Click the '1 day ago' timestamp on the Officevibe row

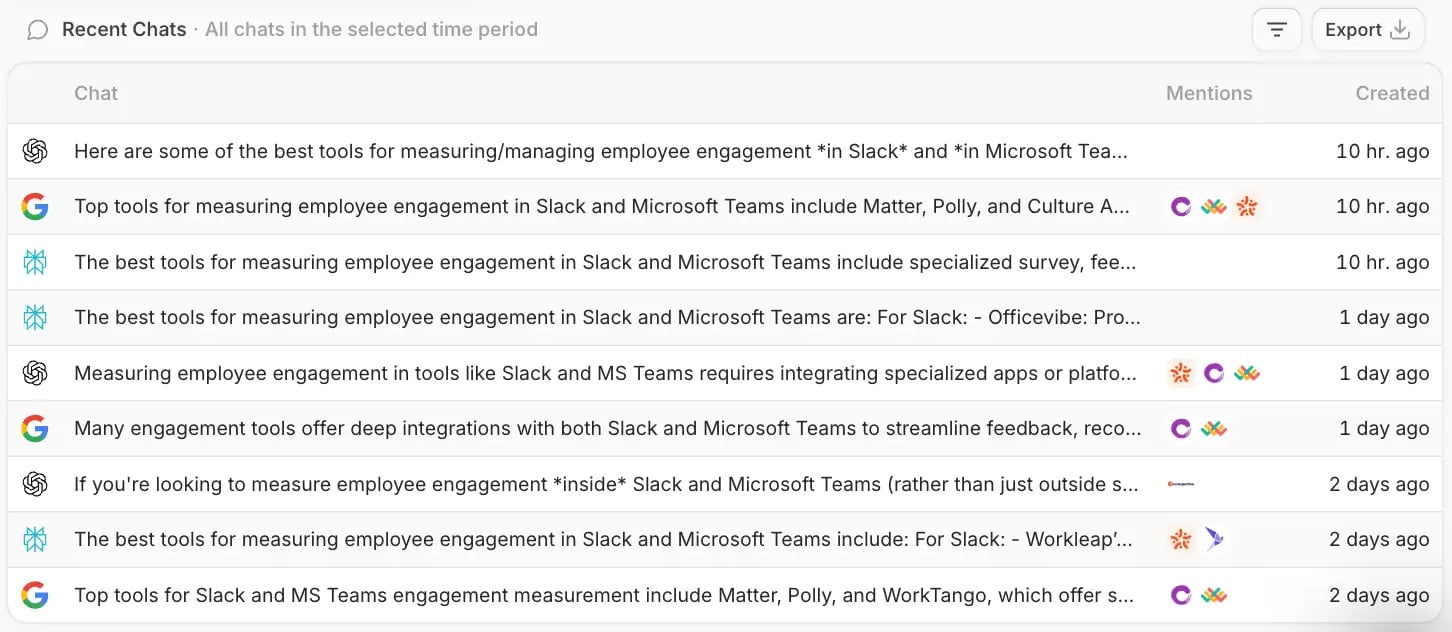click(1383, 318)
